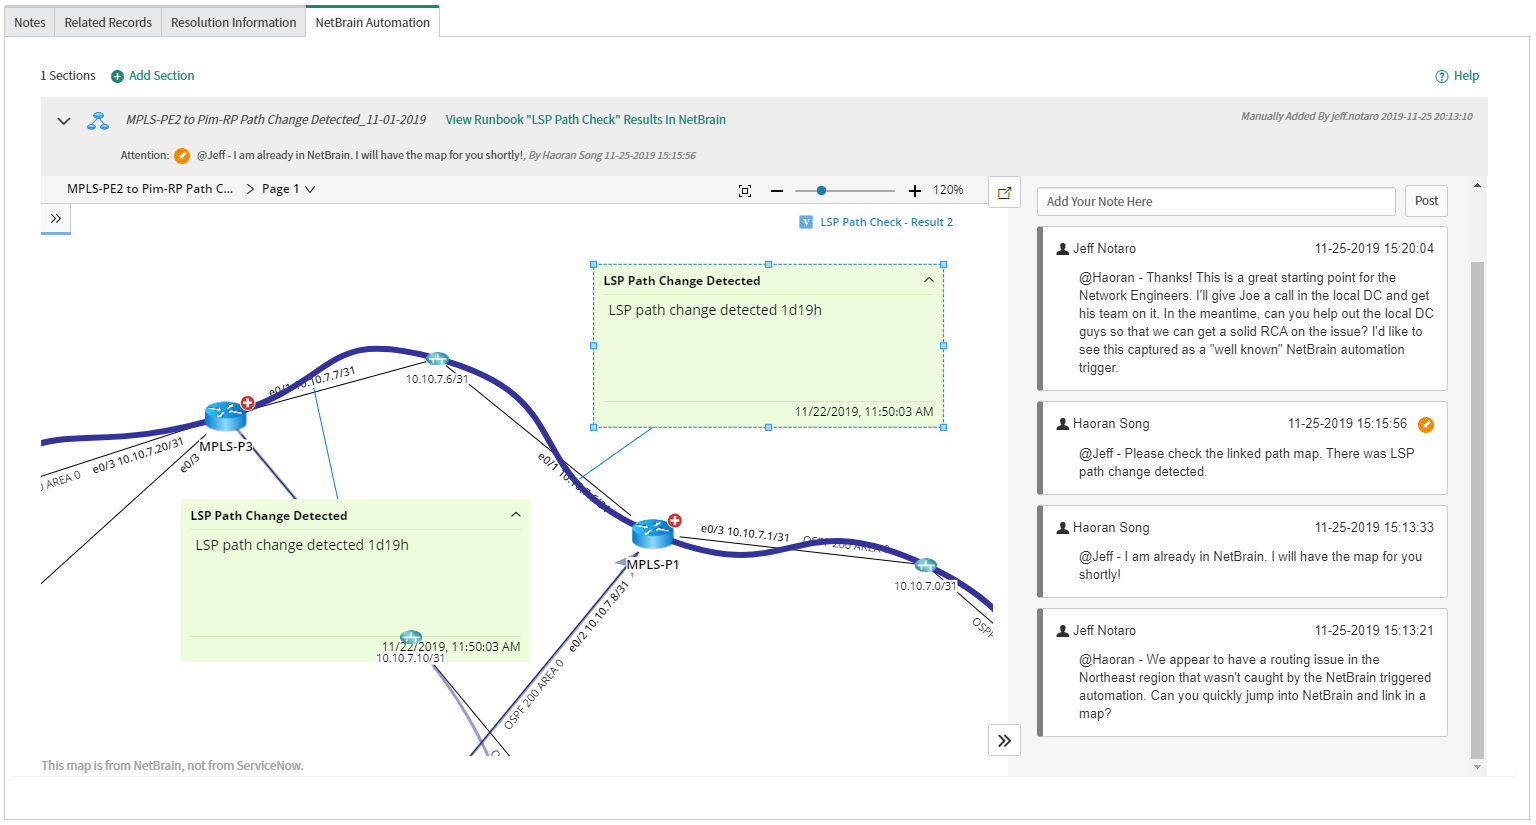Click the scroll up arrow of notes panel

click(1477, 186)
